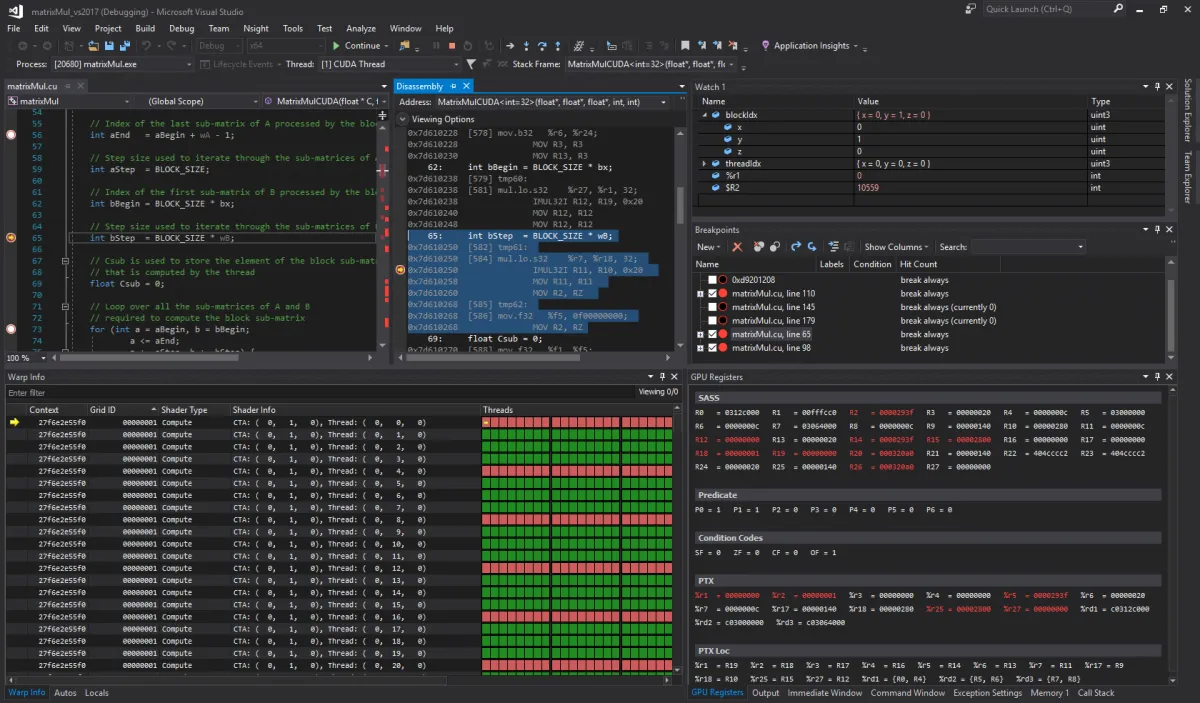Open the Analyze menu

(x=360, y=28)
